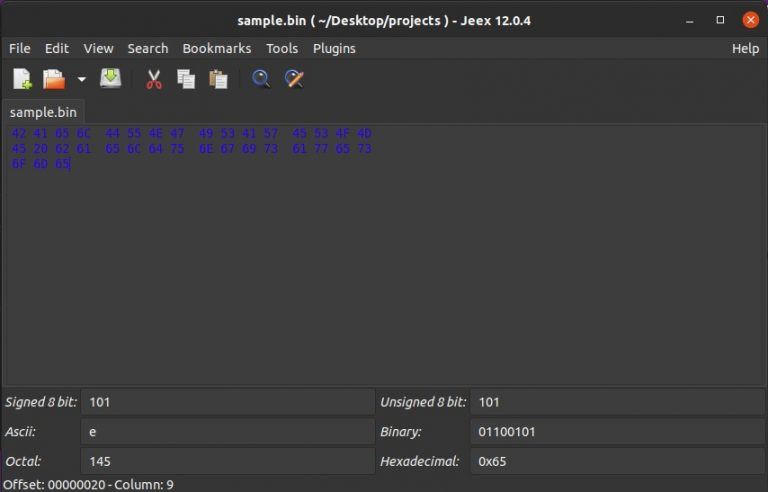Click the Copy toolbar icon
Viewport: 768px width, 492px height.
(x=185, y=79)
